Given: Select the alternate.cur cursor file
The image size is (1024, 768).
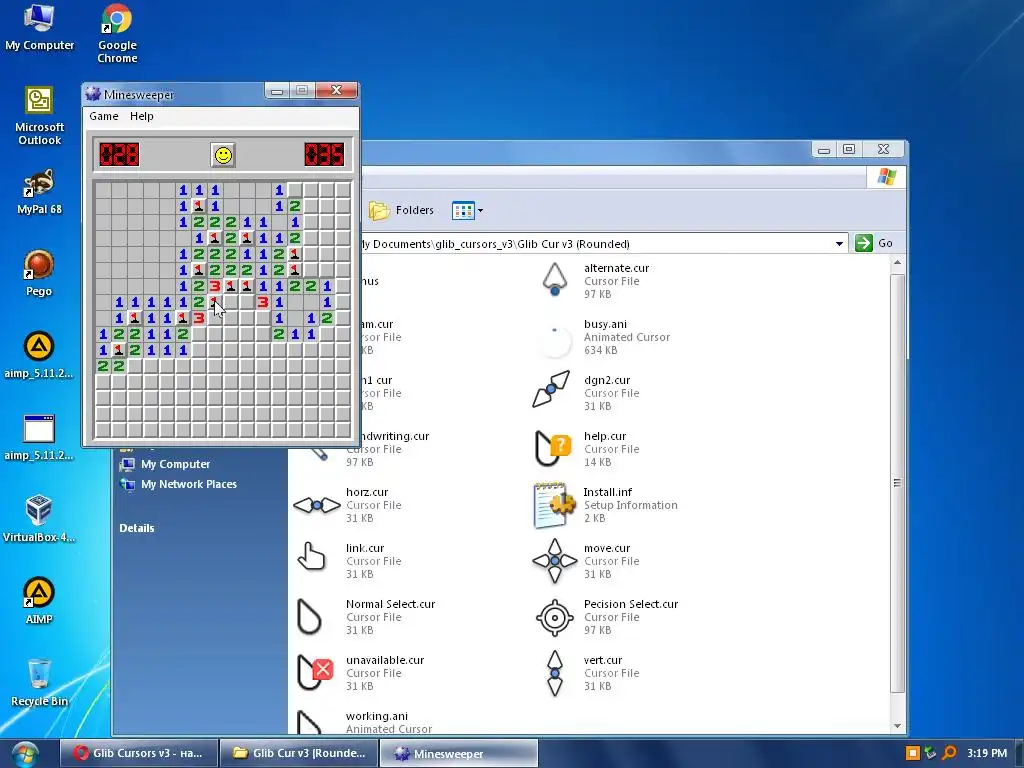Looking at the screenshot, I should click(596, 281).
